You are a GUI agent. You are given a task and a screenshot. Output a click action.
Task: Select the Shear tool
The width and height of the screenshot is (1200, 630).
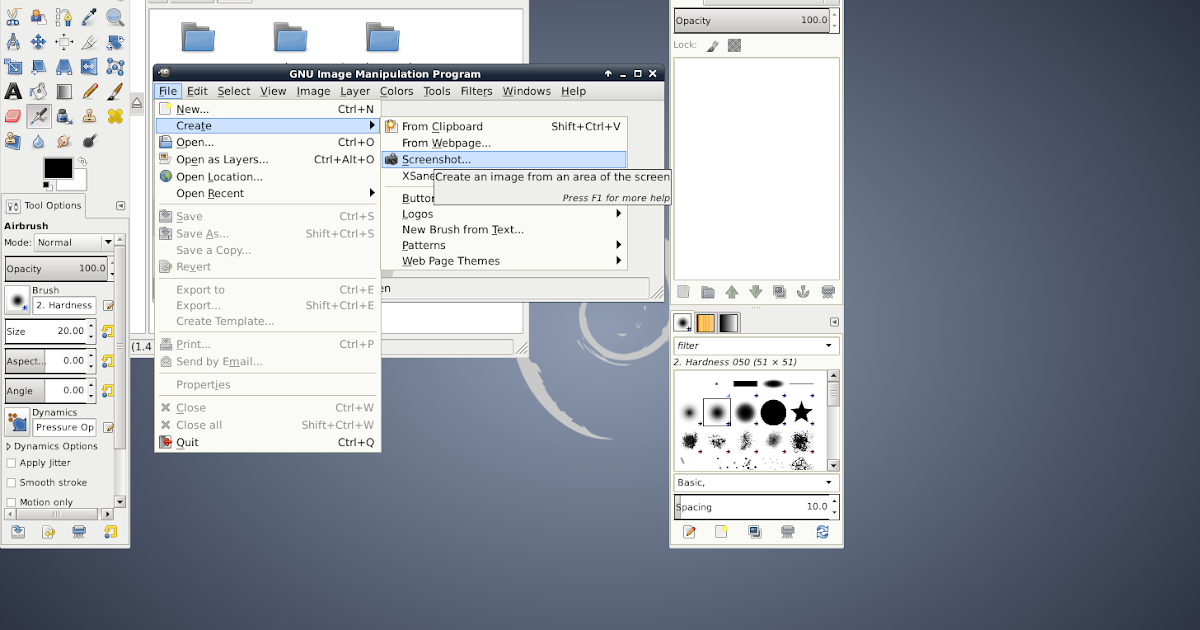(x=39, y=66)
